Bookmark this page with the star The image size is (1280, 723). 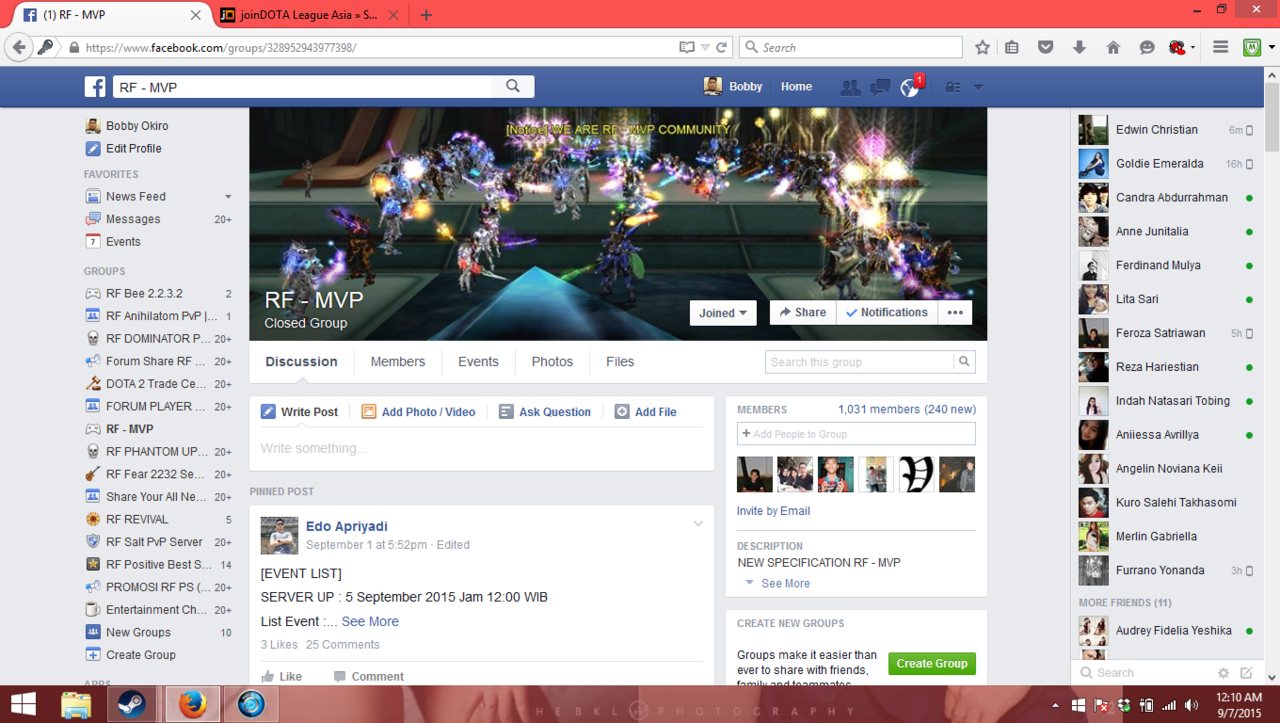pyautogui.click(x=983, y=47)
